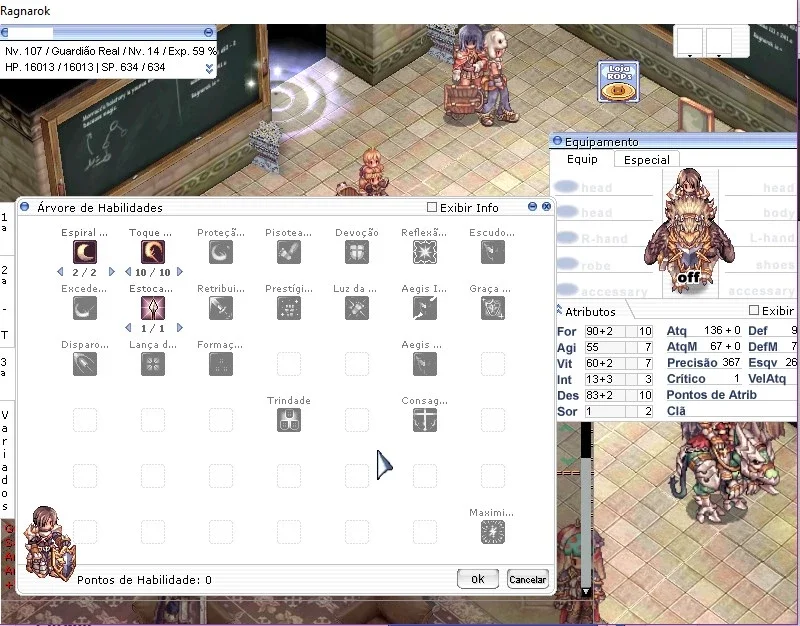Click the Reflexã... skill icon
800x626 pixels.
[x=424, y=252]
